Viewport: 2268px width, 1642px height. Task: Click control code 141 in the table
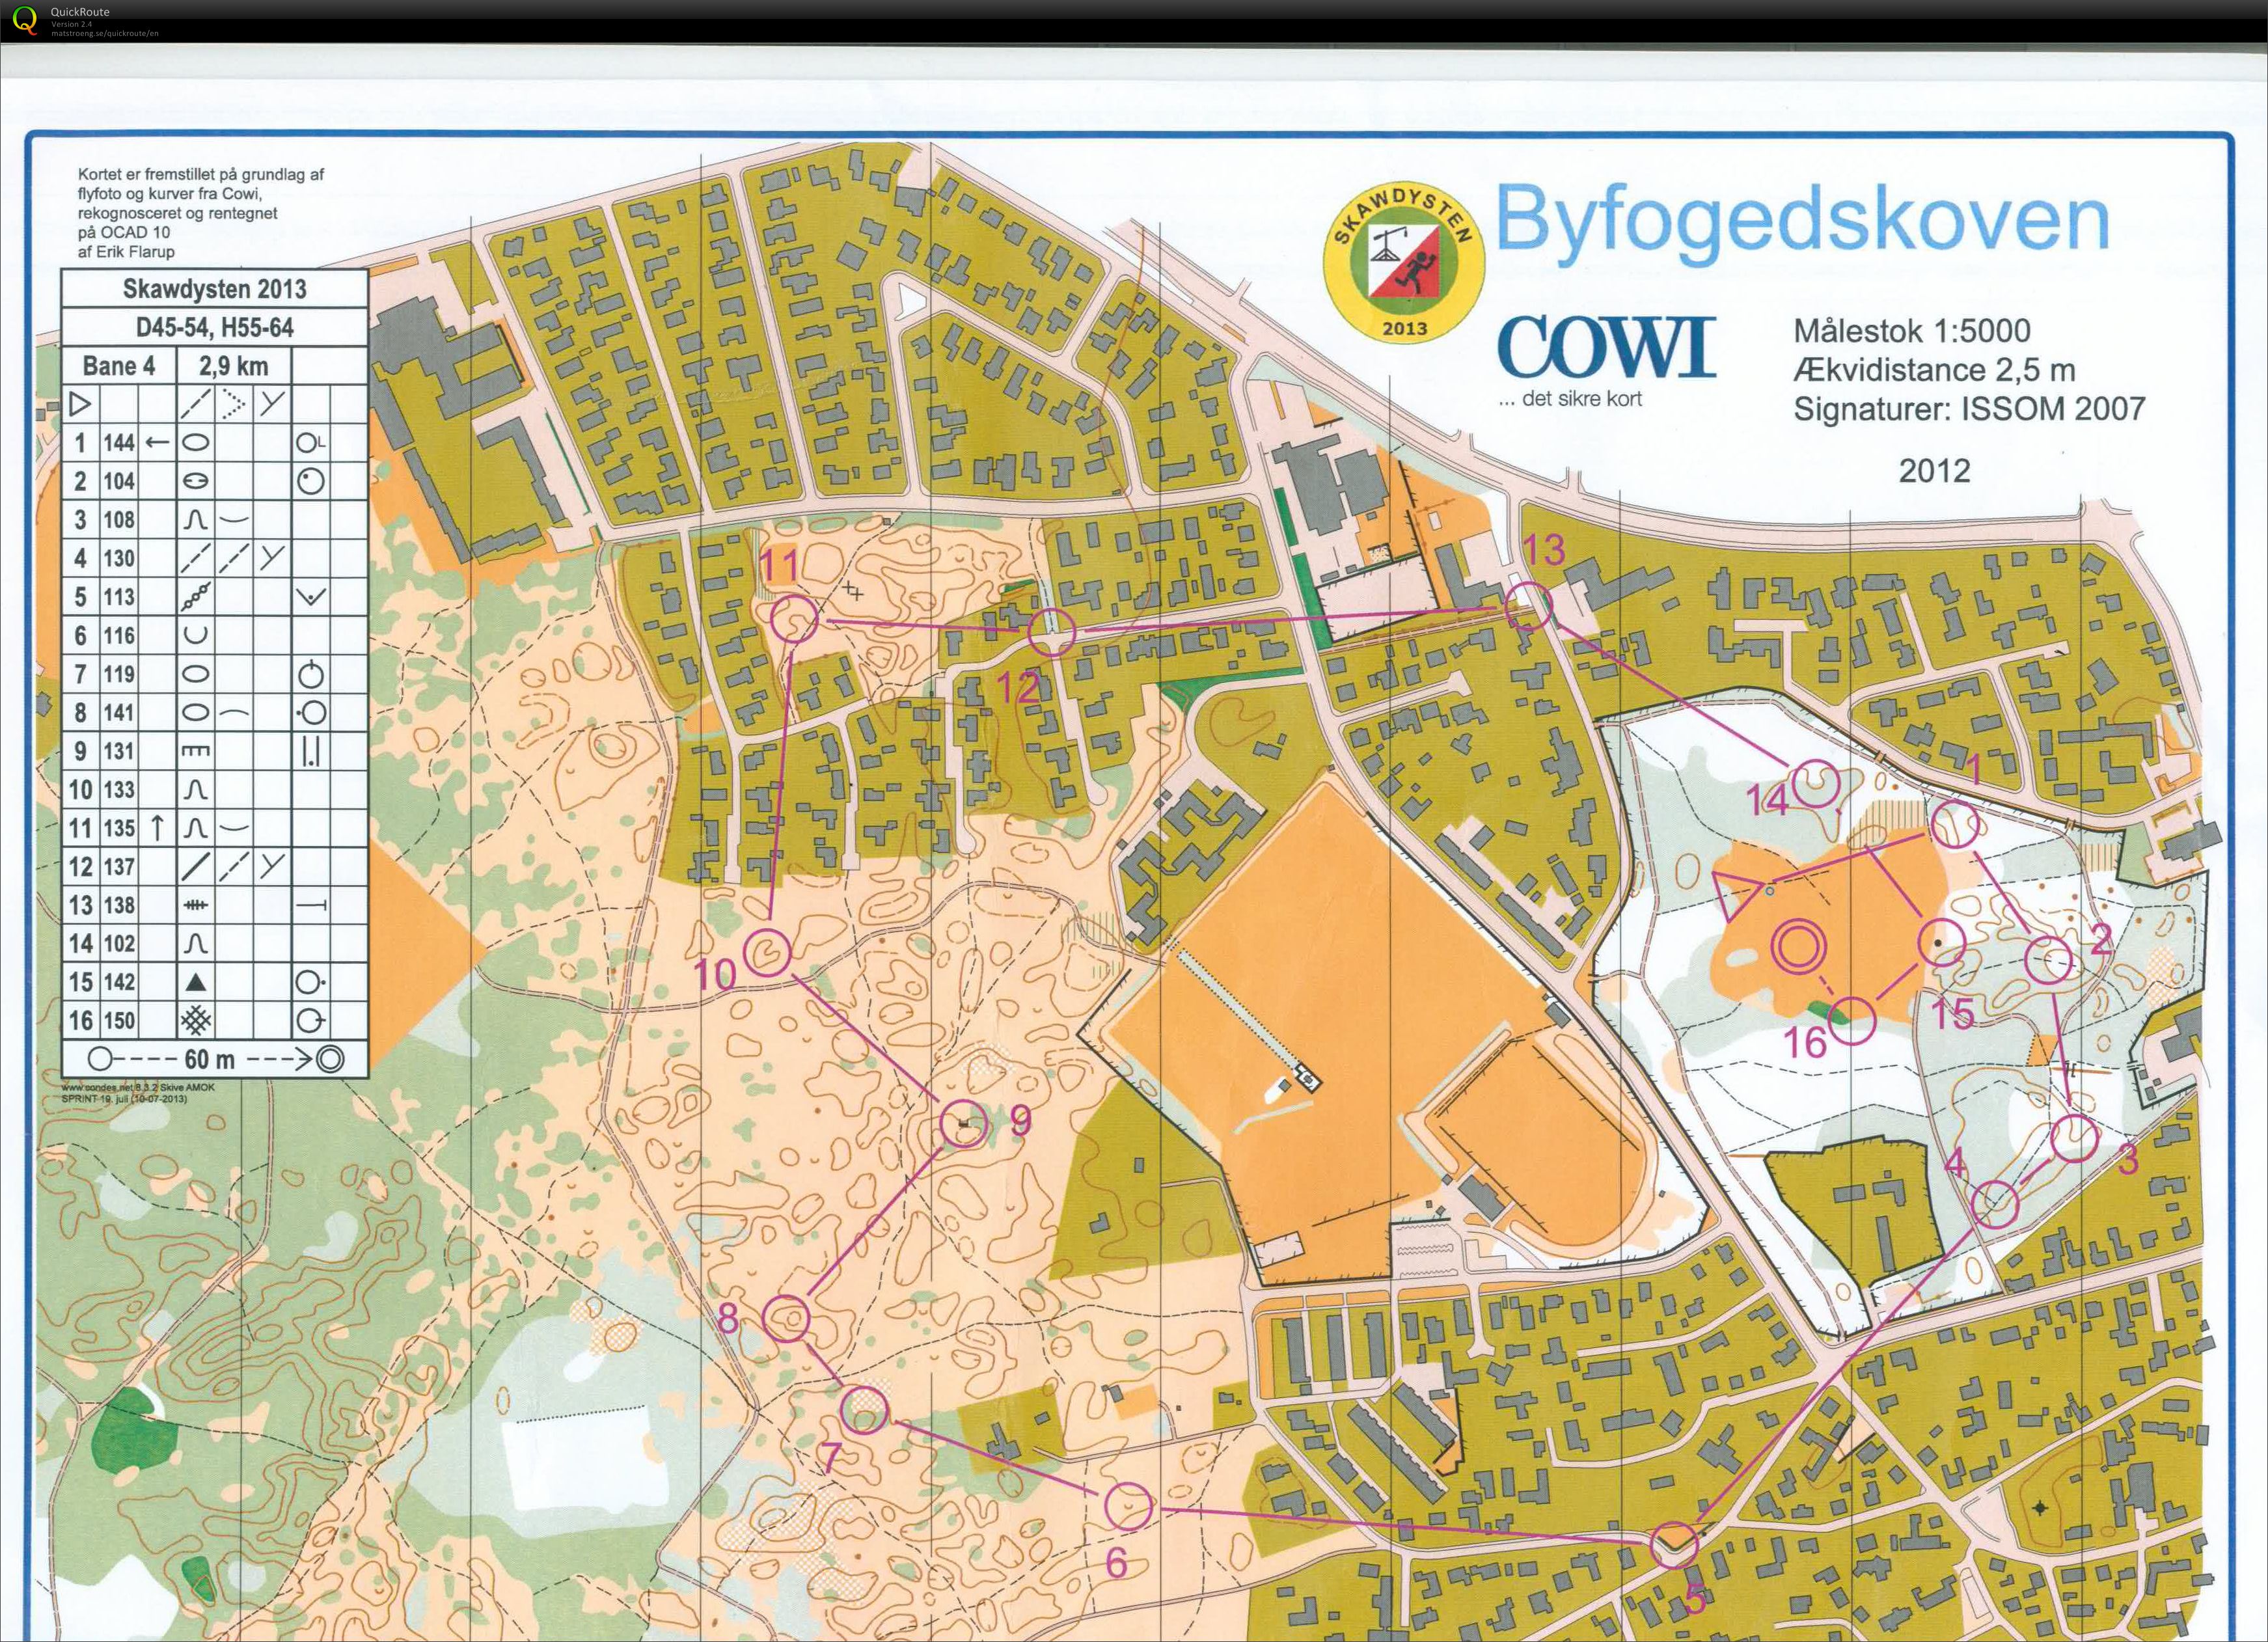point(119,713)
